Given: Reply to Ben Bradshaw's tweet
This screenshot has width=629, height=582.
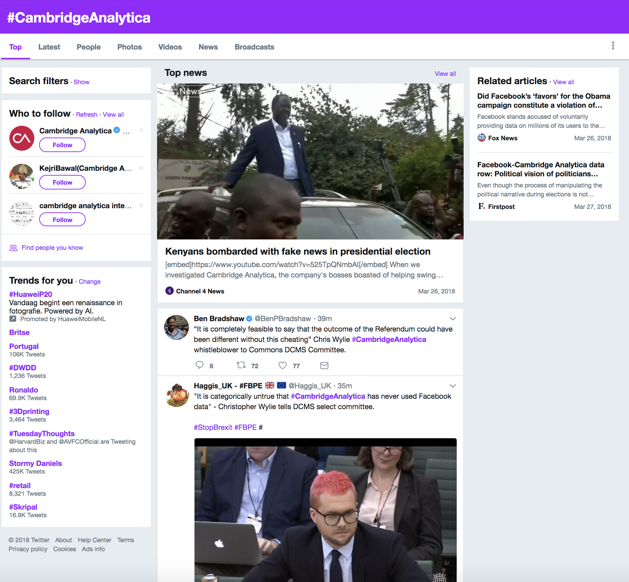Looking at the screenshot, I should [x=199, y=365].
